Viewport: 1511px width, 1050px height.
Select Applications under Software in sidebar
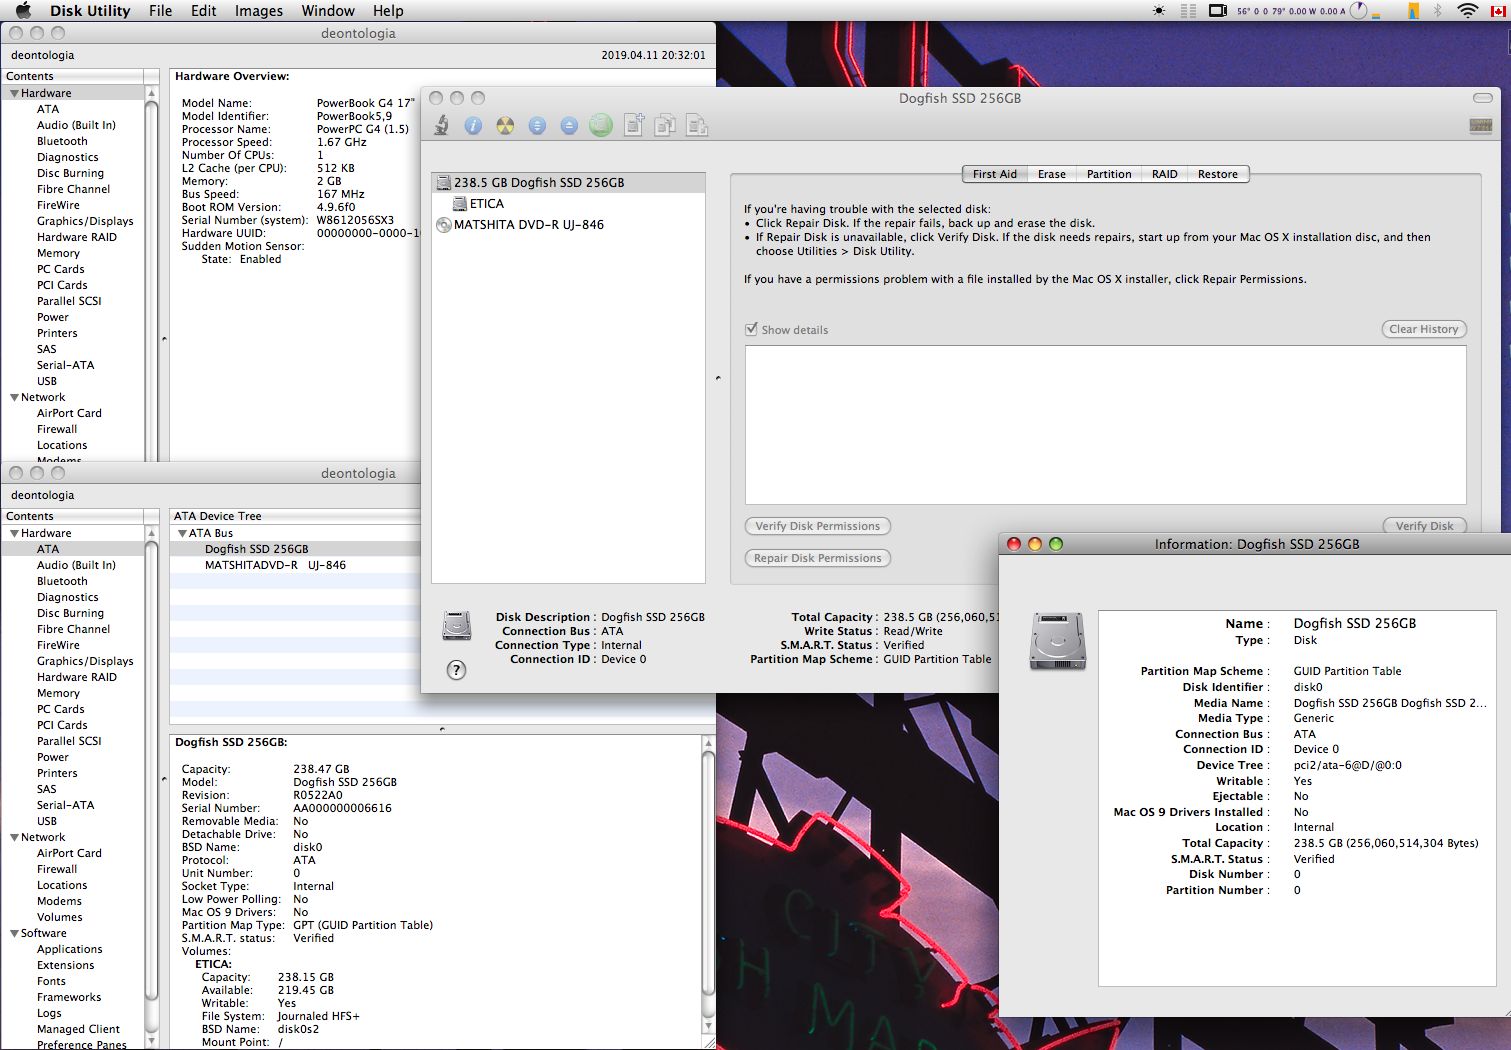69,949
